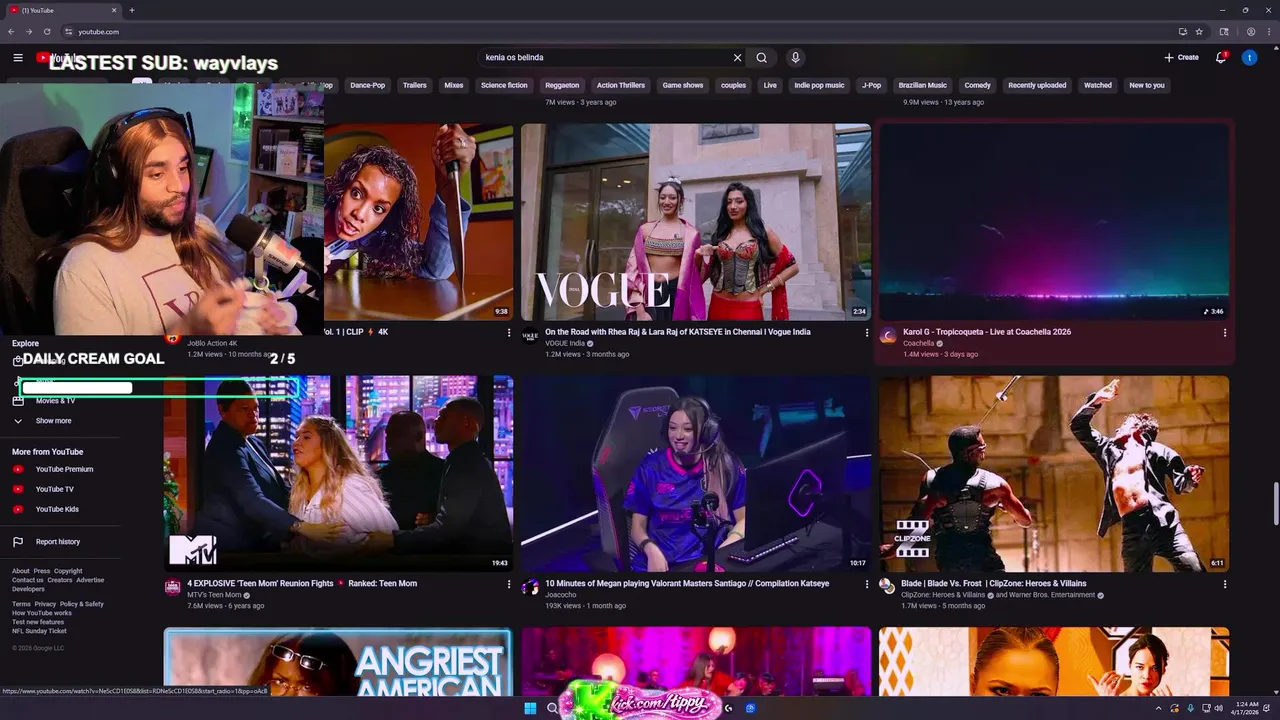Play the Karol G Coachella thumbnail
The image size is (1280, 720).
pos(1054,222)
